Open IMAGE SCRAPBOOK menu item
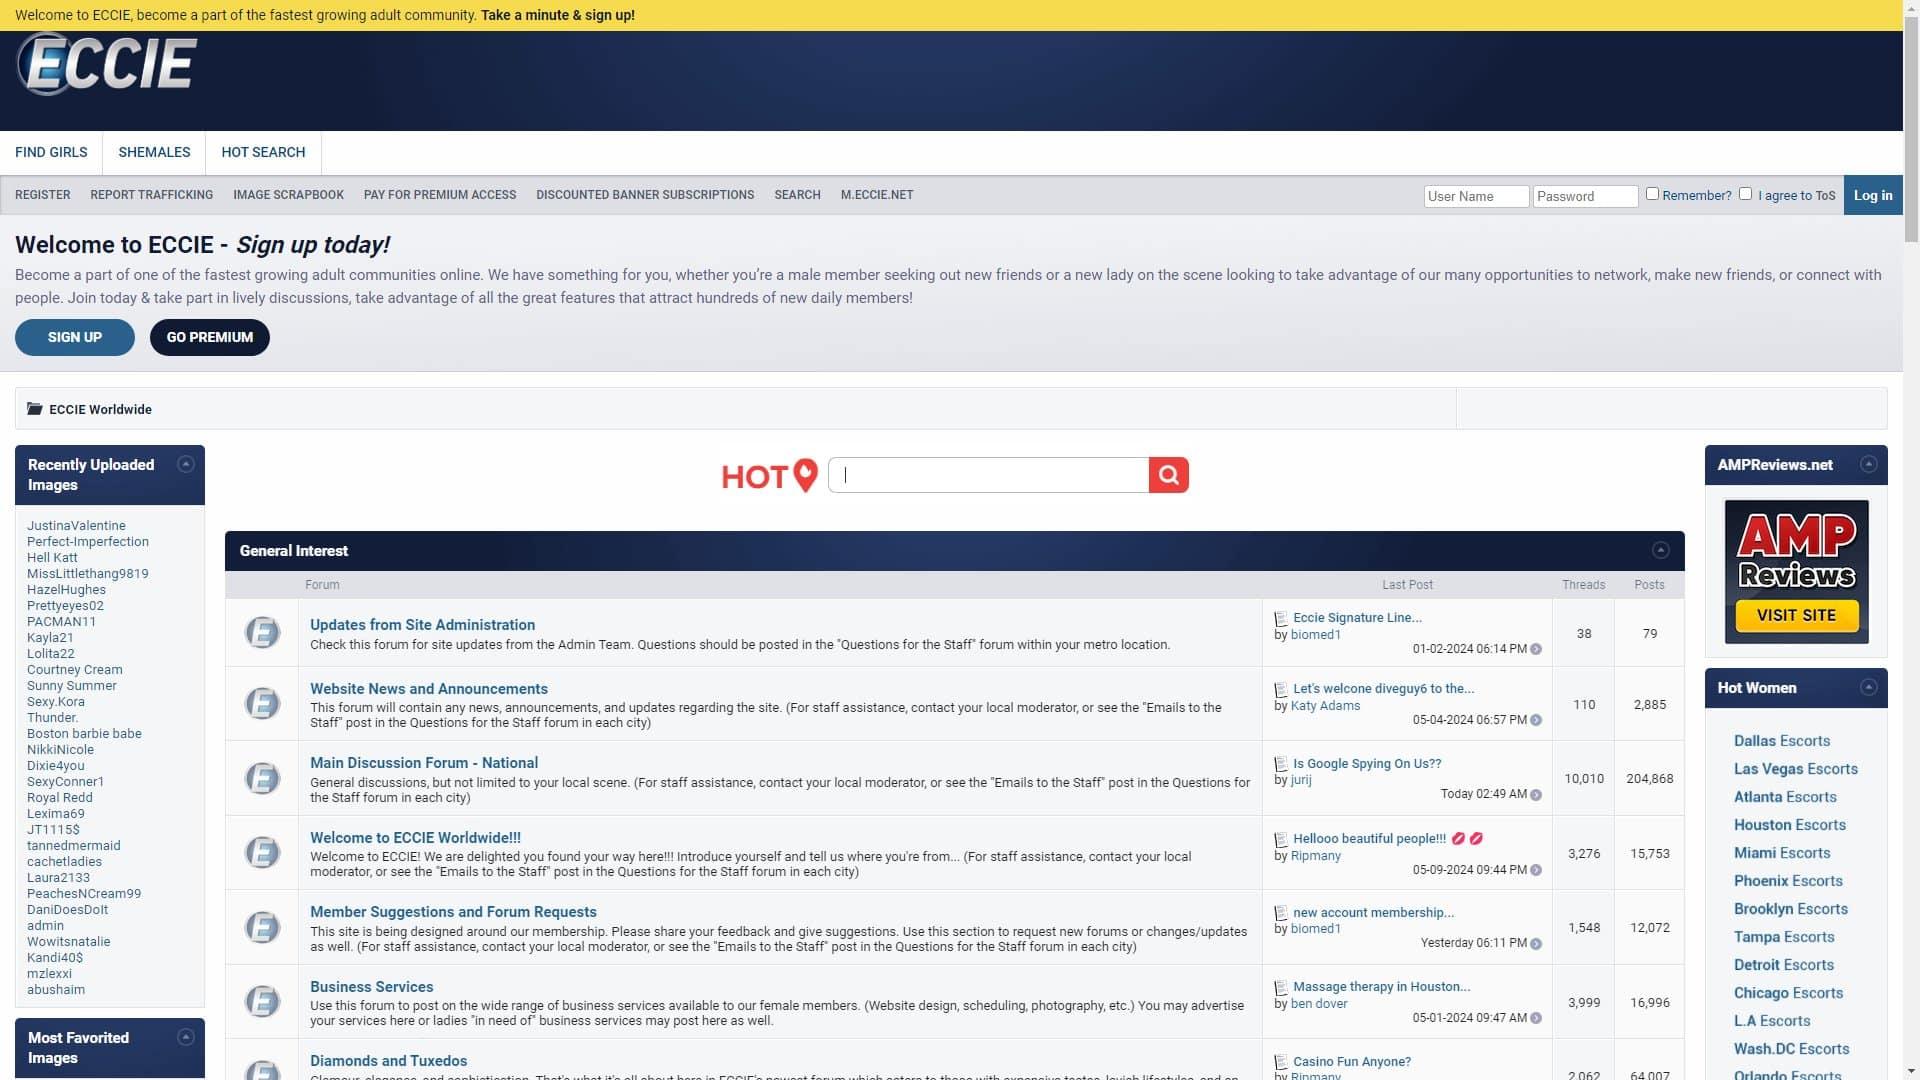 (x=288, y=195)
